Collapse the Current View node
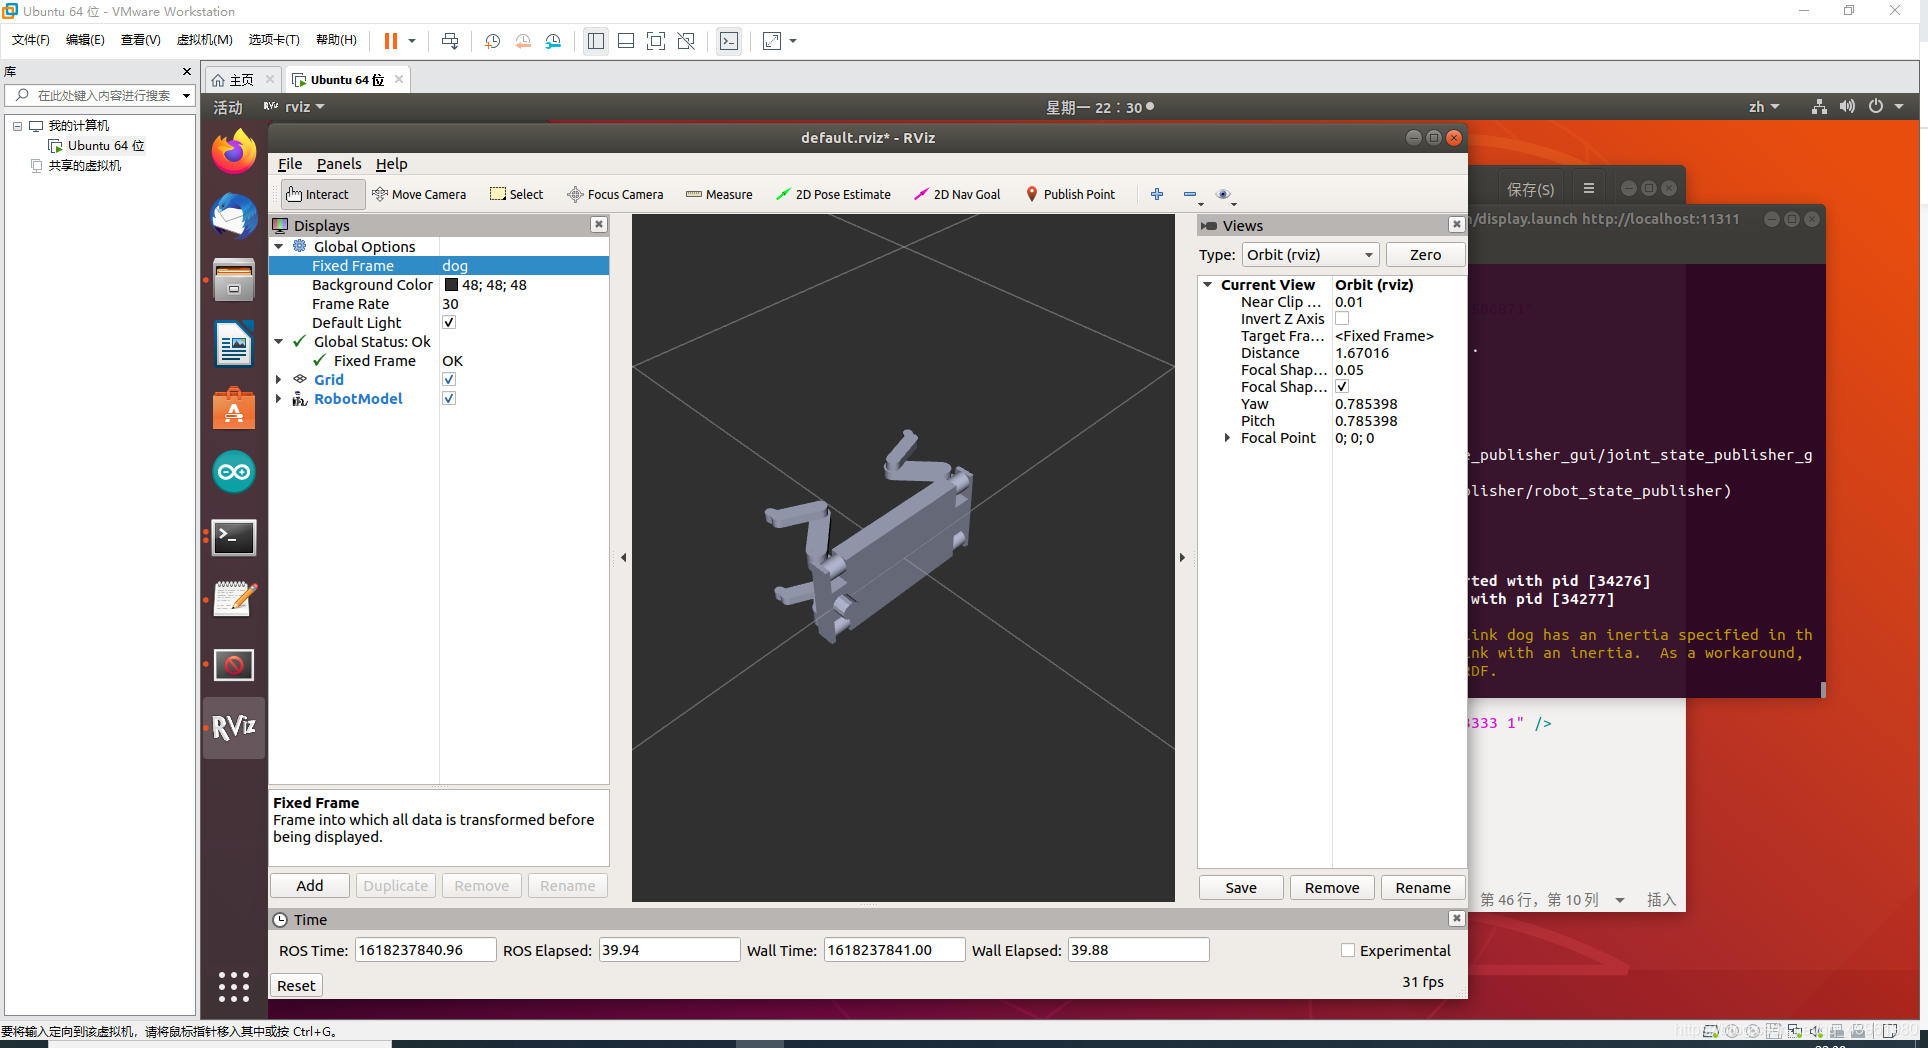Viewport: 1928px width, 1048px height. pyautogui.click(x=1208, y=285)
